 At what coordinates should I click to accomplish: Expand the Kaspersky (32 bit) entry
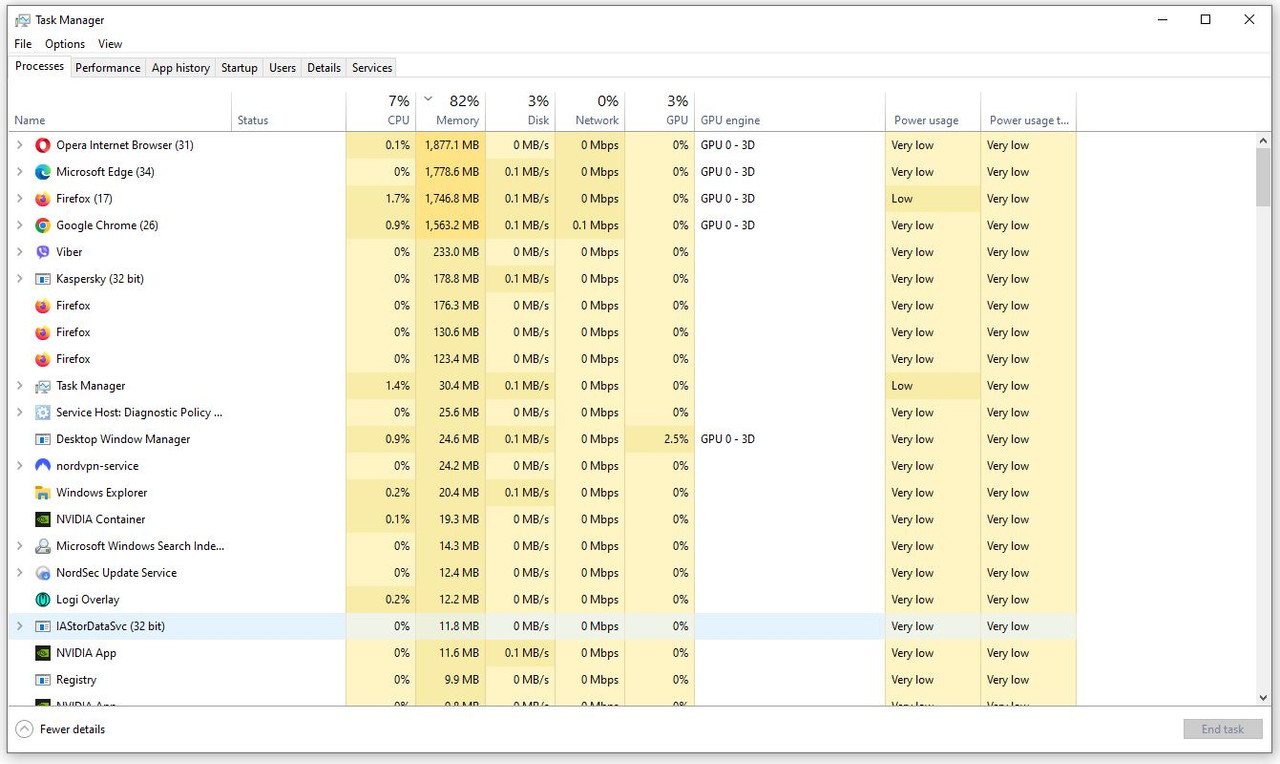click(x=19, y=279)
